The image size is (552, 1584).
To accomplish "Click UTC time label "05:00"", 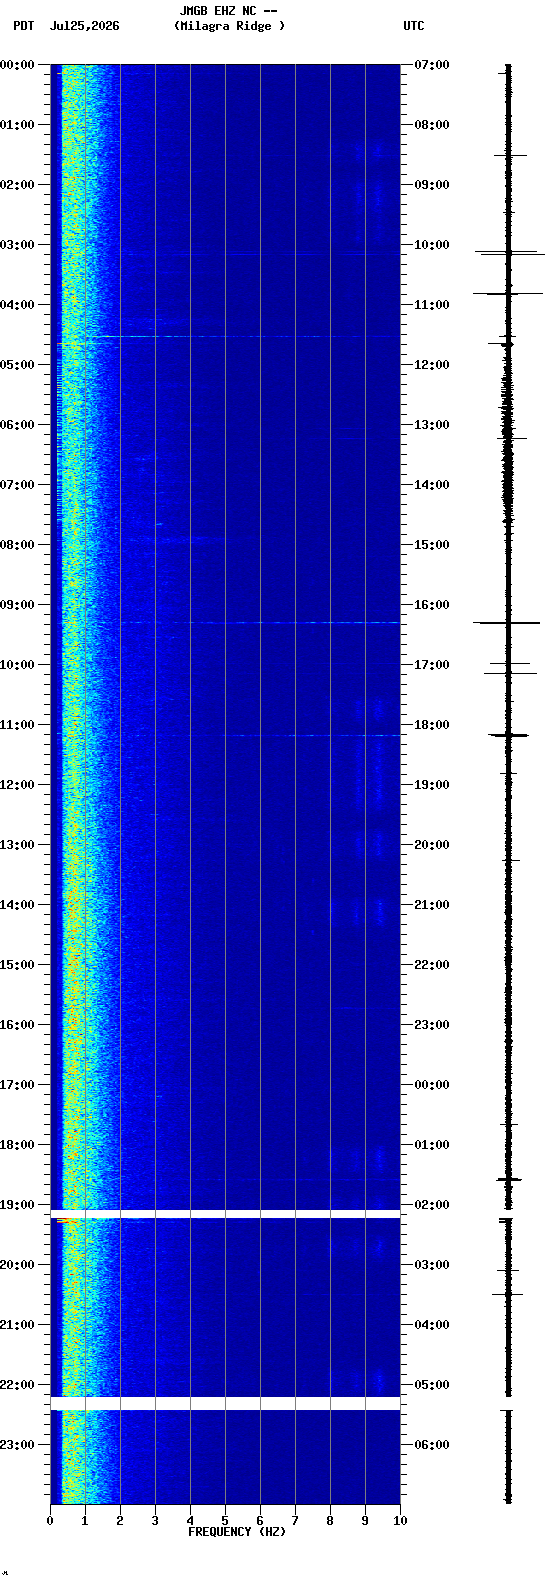I will click(432, 1385).
